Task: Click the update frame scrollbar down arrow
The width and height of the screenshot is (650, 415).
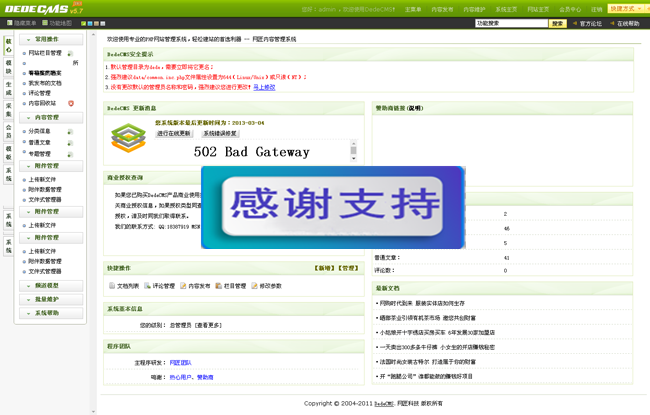Action: tap(354, 158)
